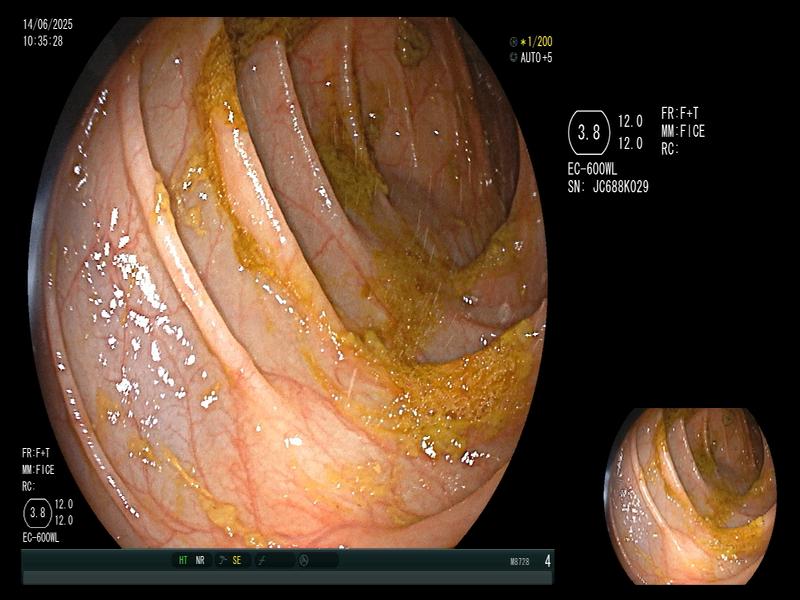This screenshot has width=800, height=600.
Task: Click the shutter speed icon beside 1/200
Action: tap(513, 42)
